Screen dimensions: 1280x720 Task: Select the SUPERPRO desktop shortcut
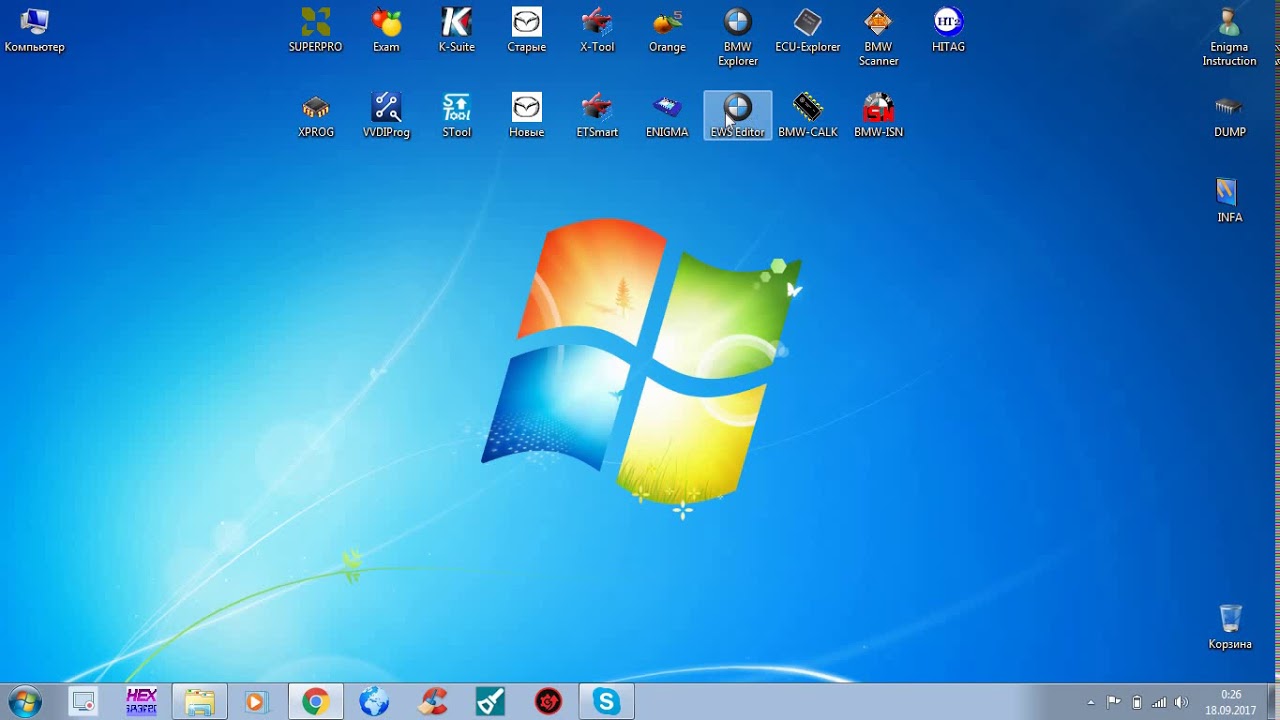click(316, 31)
